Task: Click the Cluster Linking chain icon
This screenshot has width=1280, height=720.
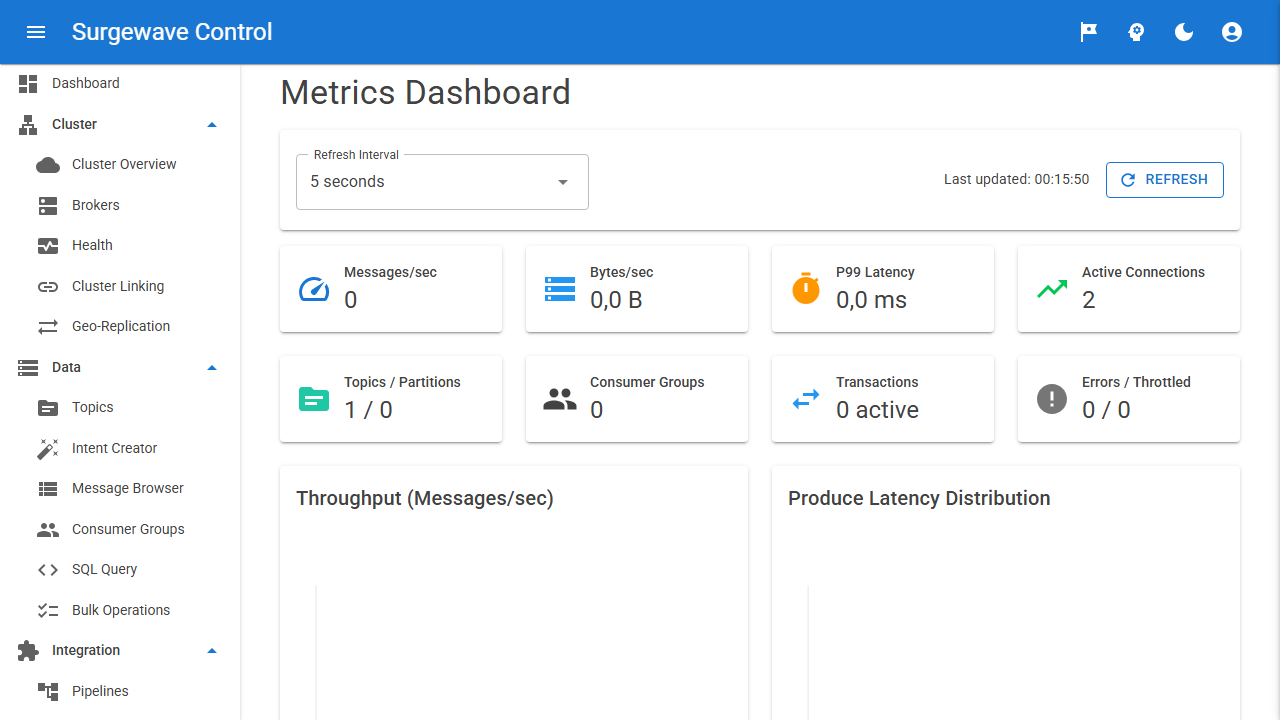Action: (x=48, y=287)
